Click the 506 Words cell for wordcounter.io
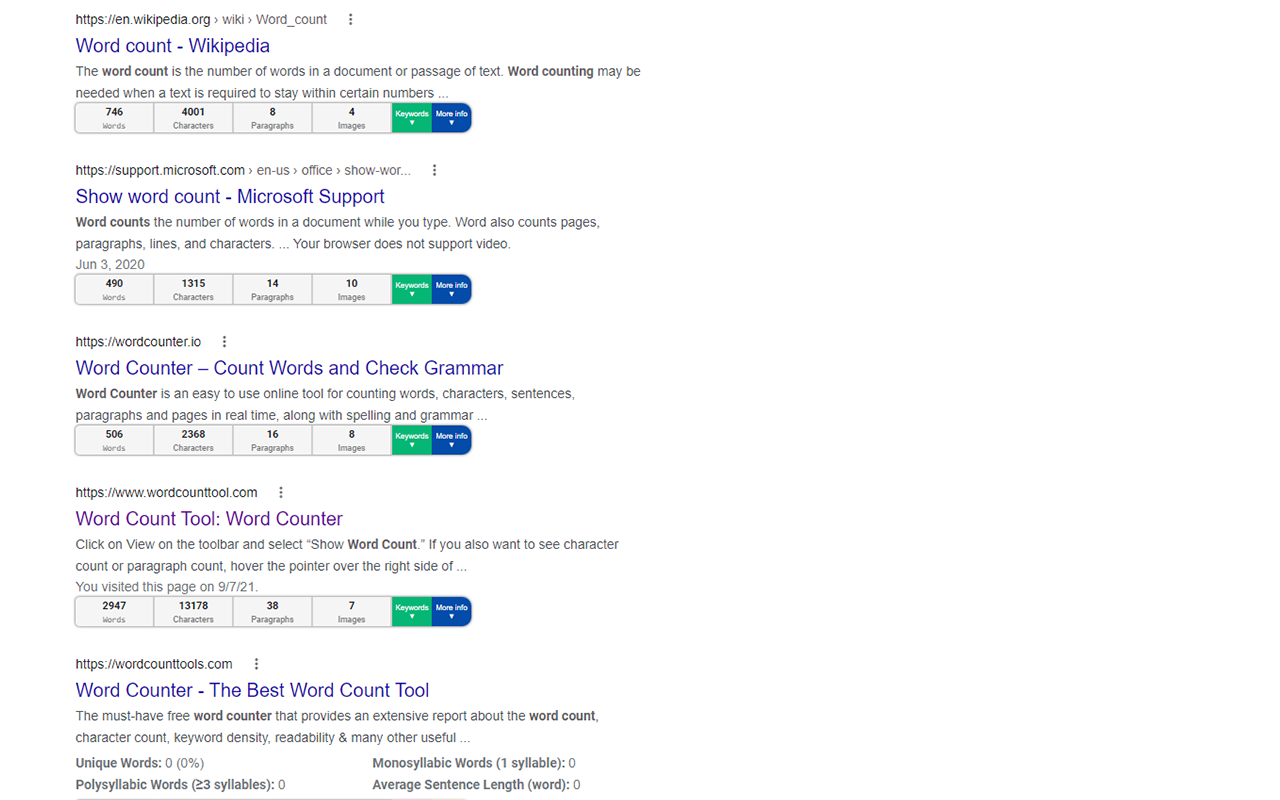The image size is (1280, 800). tap(114, 440)
